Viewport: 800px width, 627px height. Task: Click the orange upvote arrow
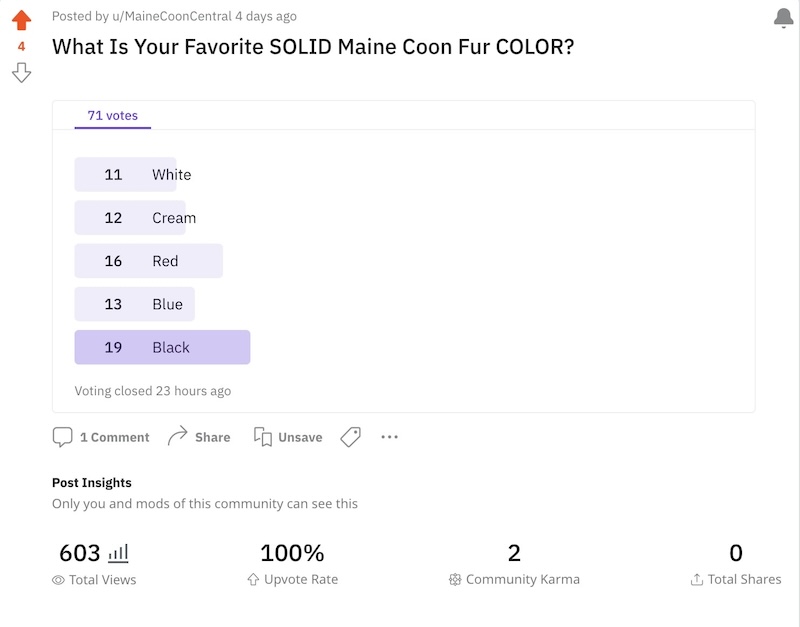pos(21,20)
